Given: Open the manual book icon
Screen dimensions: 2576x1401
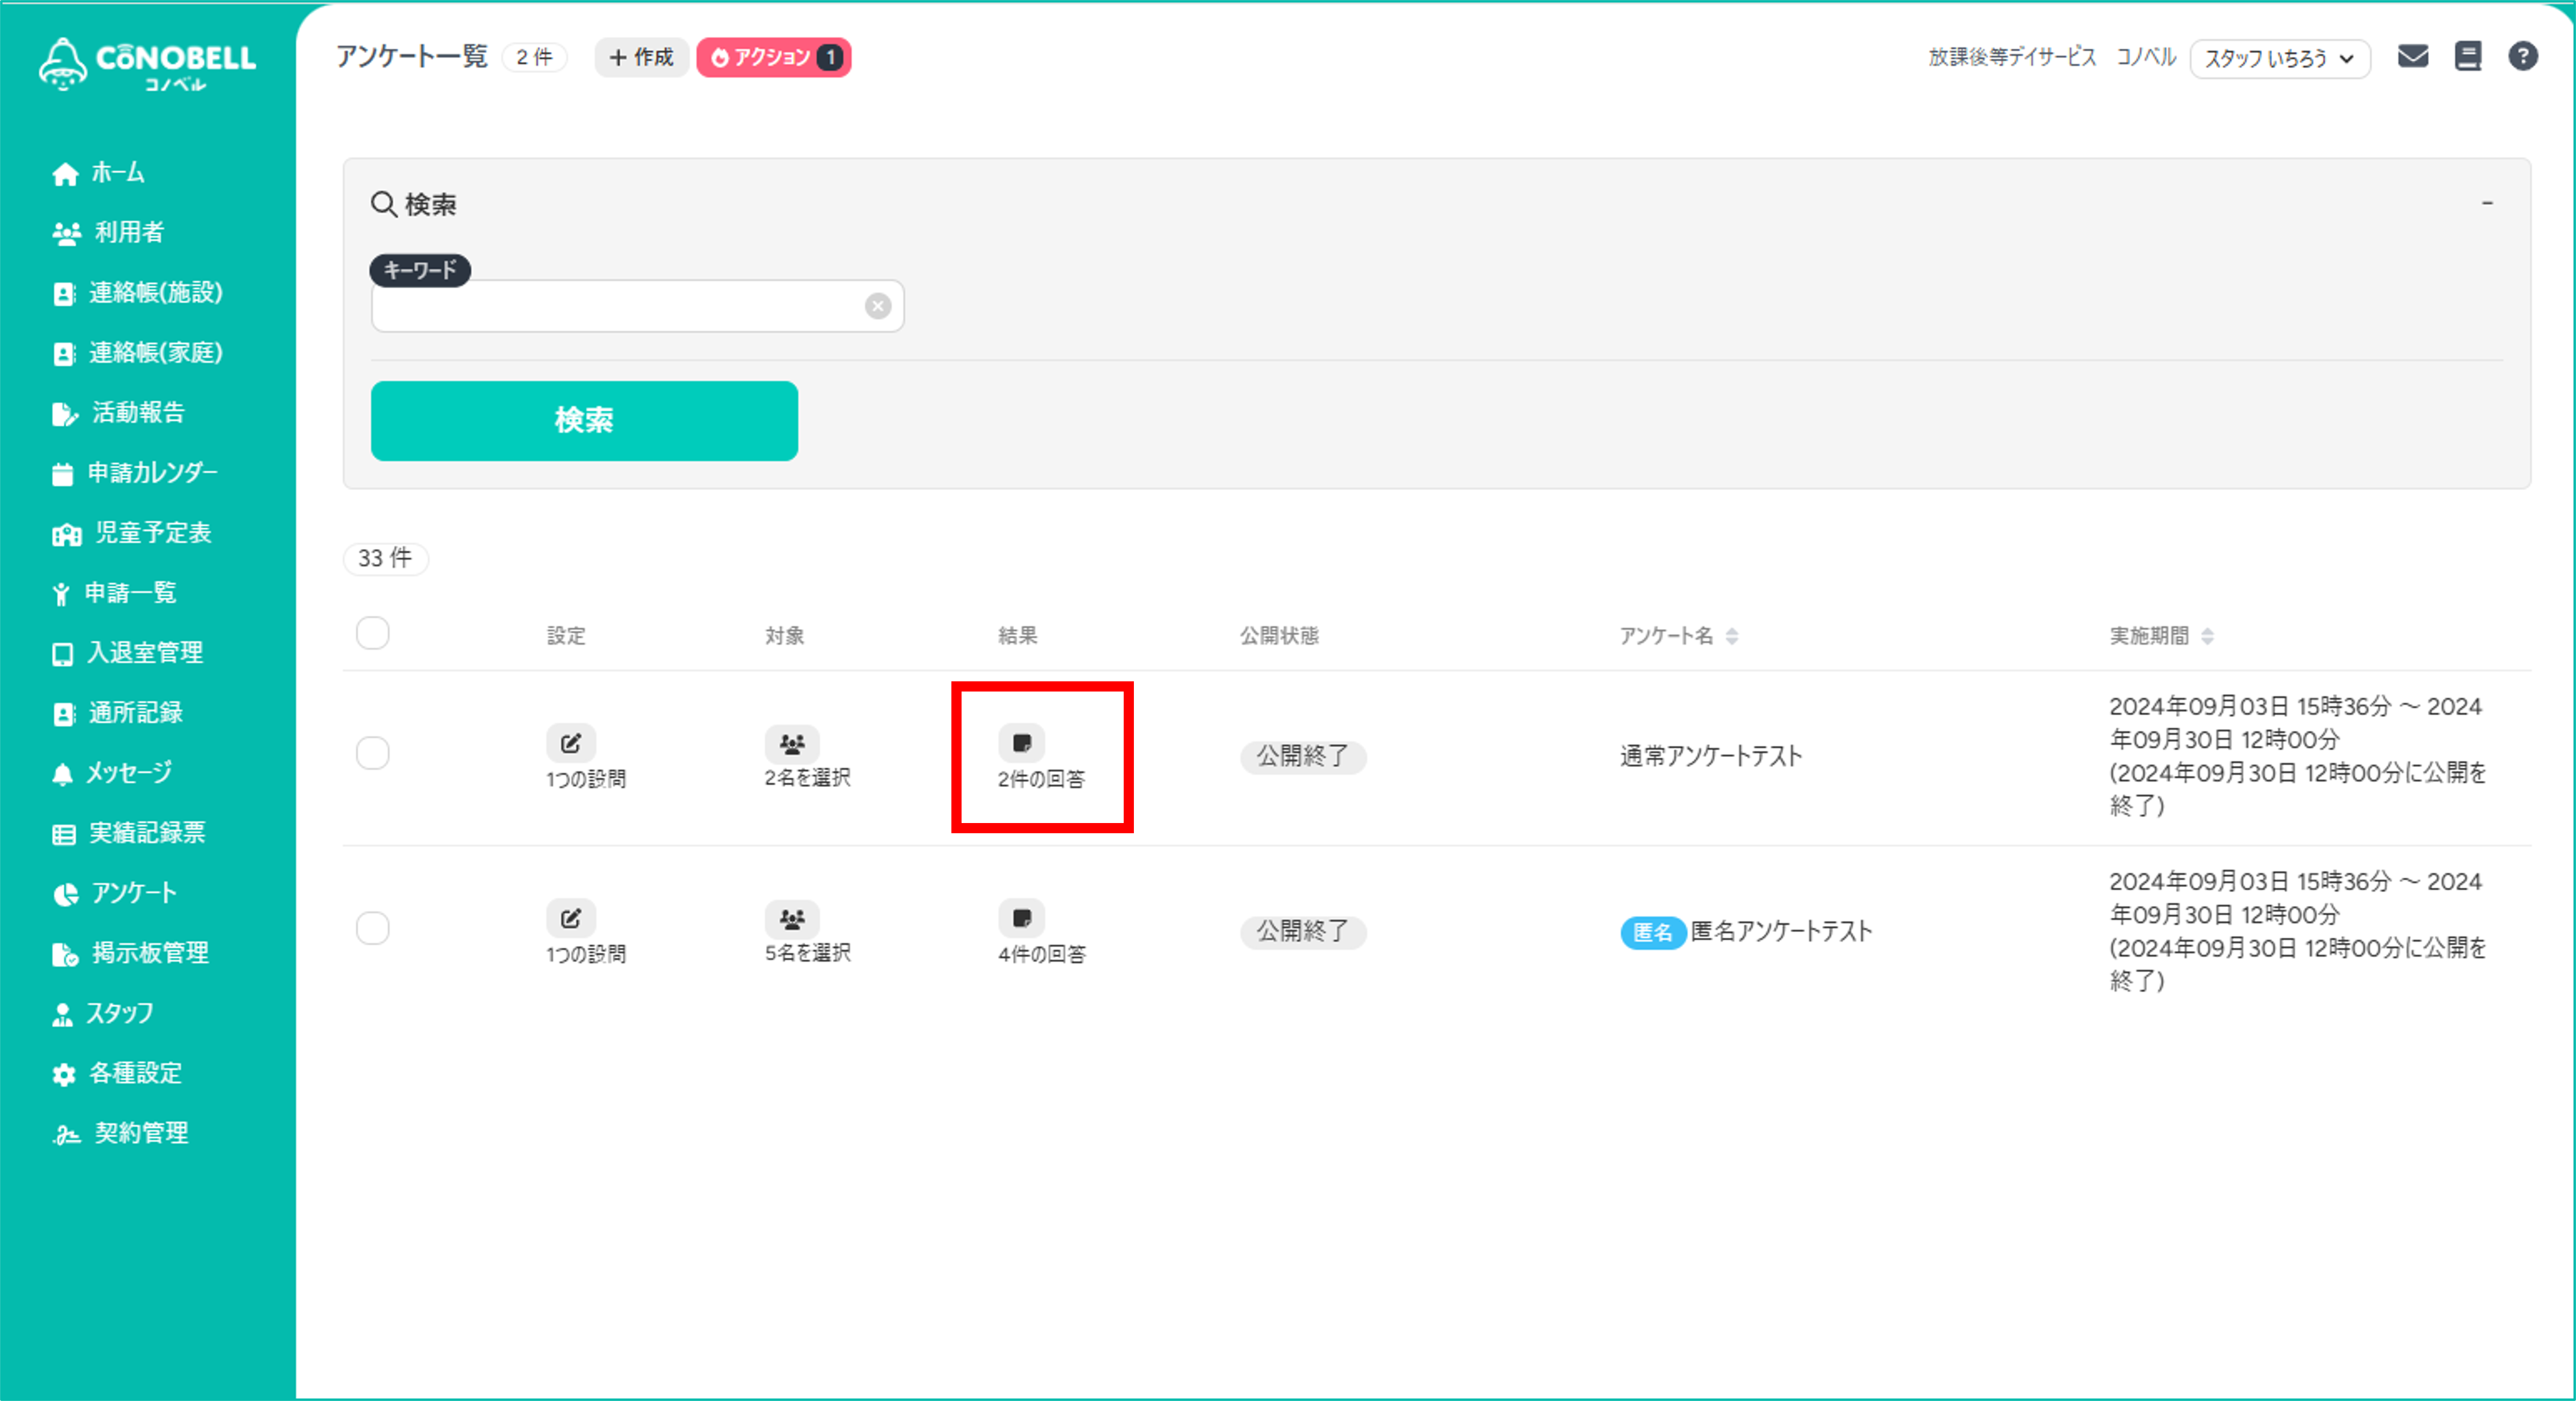Looking at the screenshot, I should point(2468,57).
